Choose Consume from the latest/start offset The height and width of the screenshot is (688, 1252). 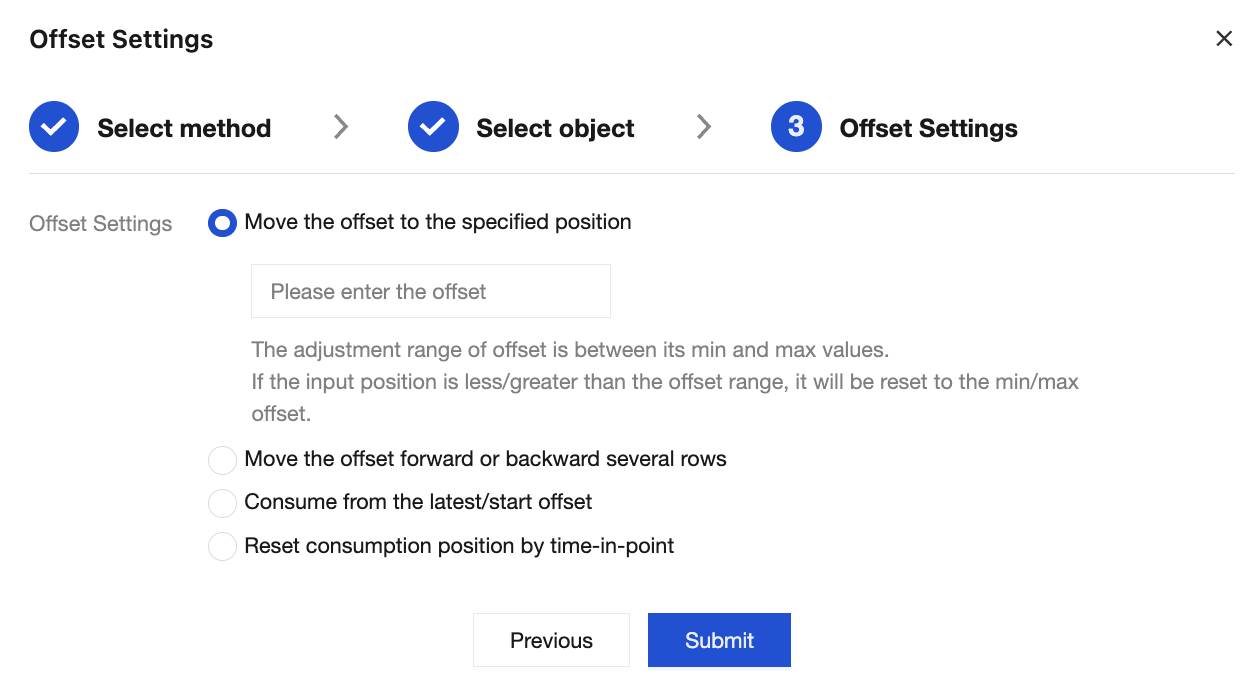point(222,503)
